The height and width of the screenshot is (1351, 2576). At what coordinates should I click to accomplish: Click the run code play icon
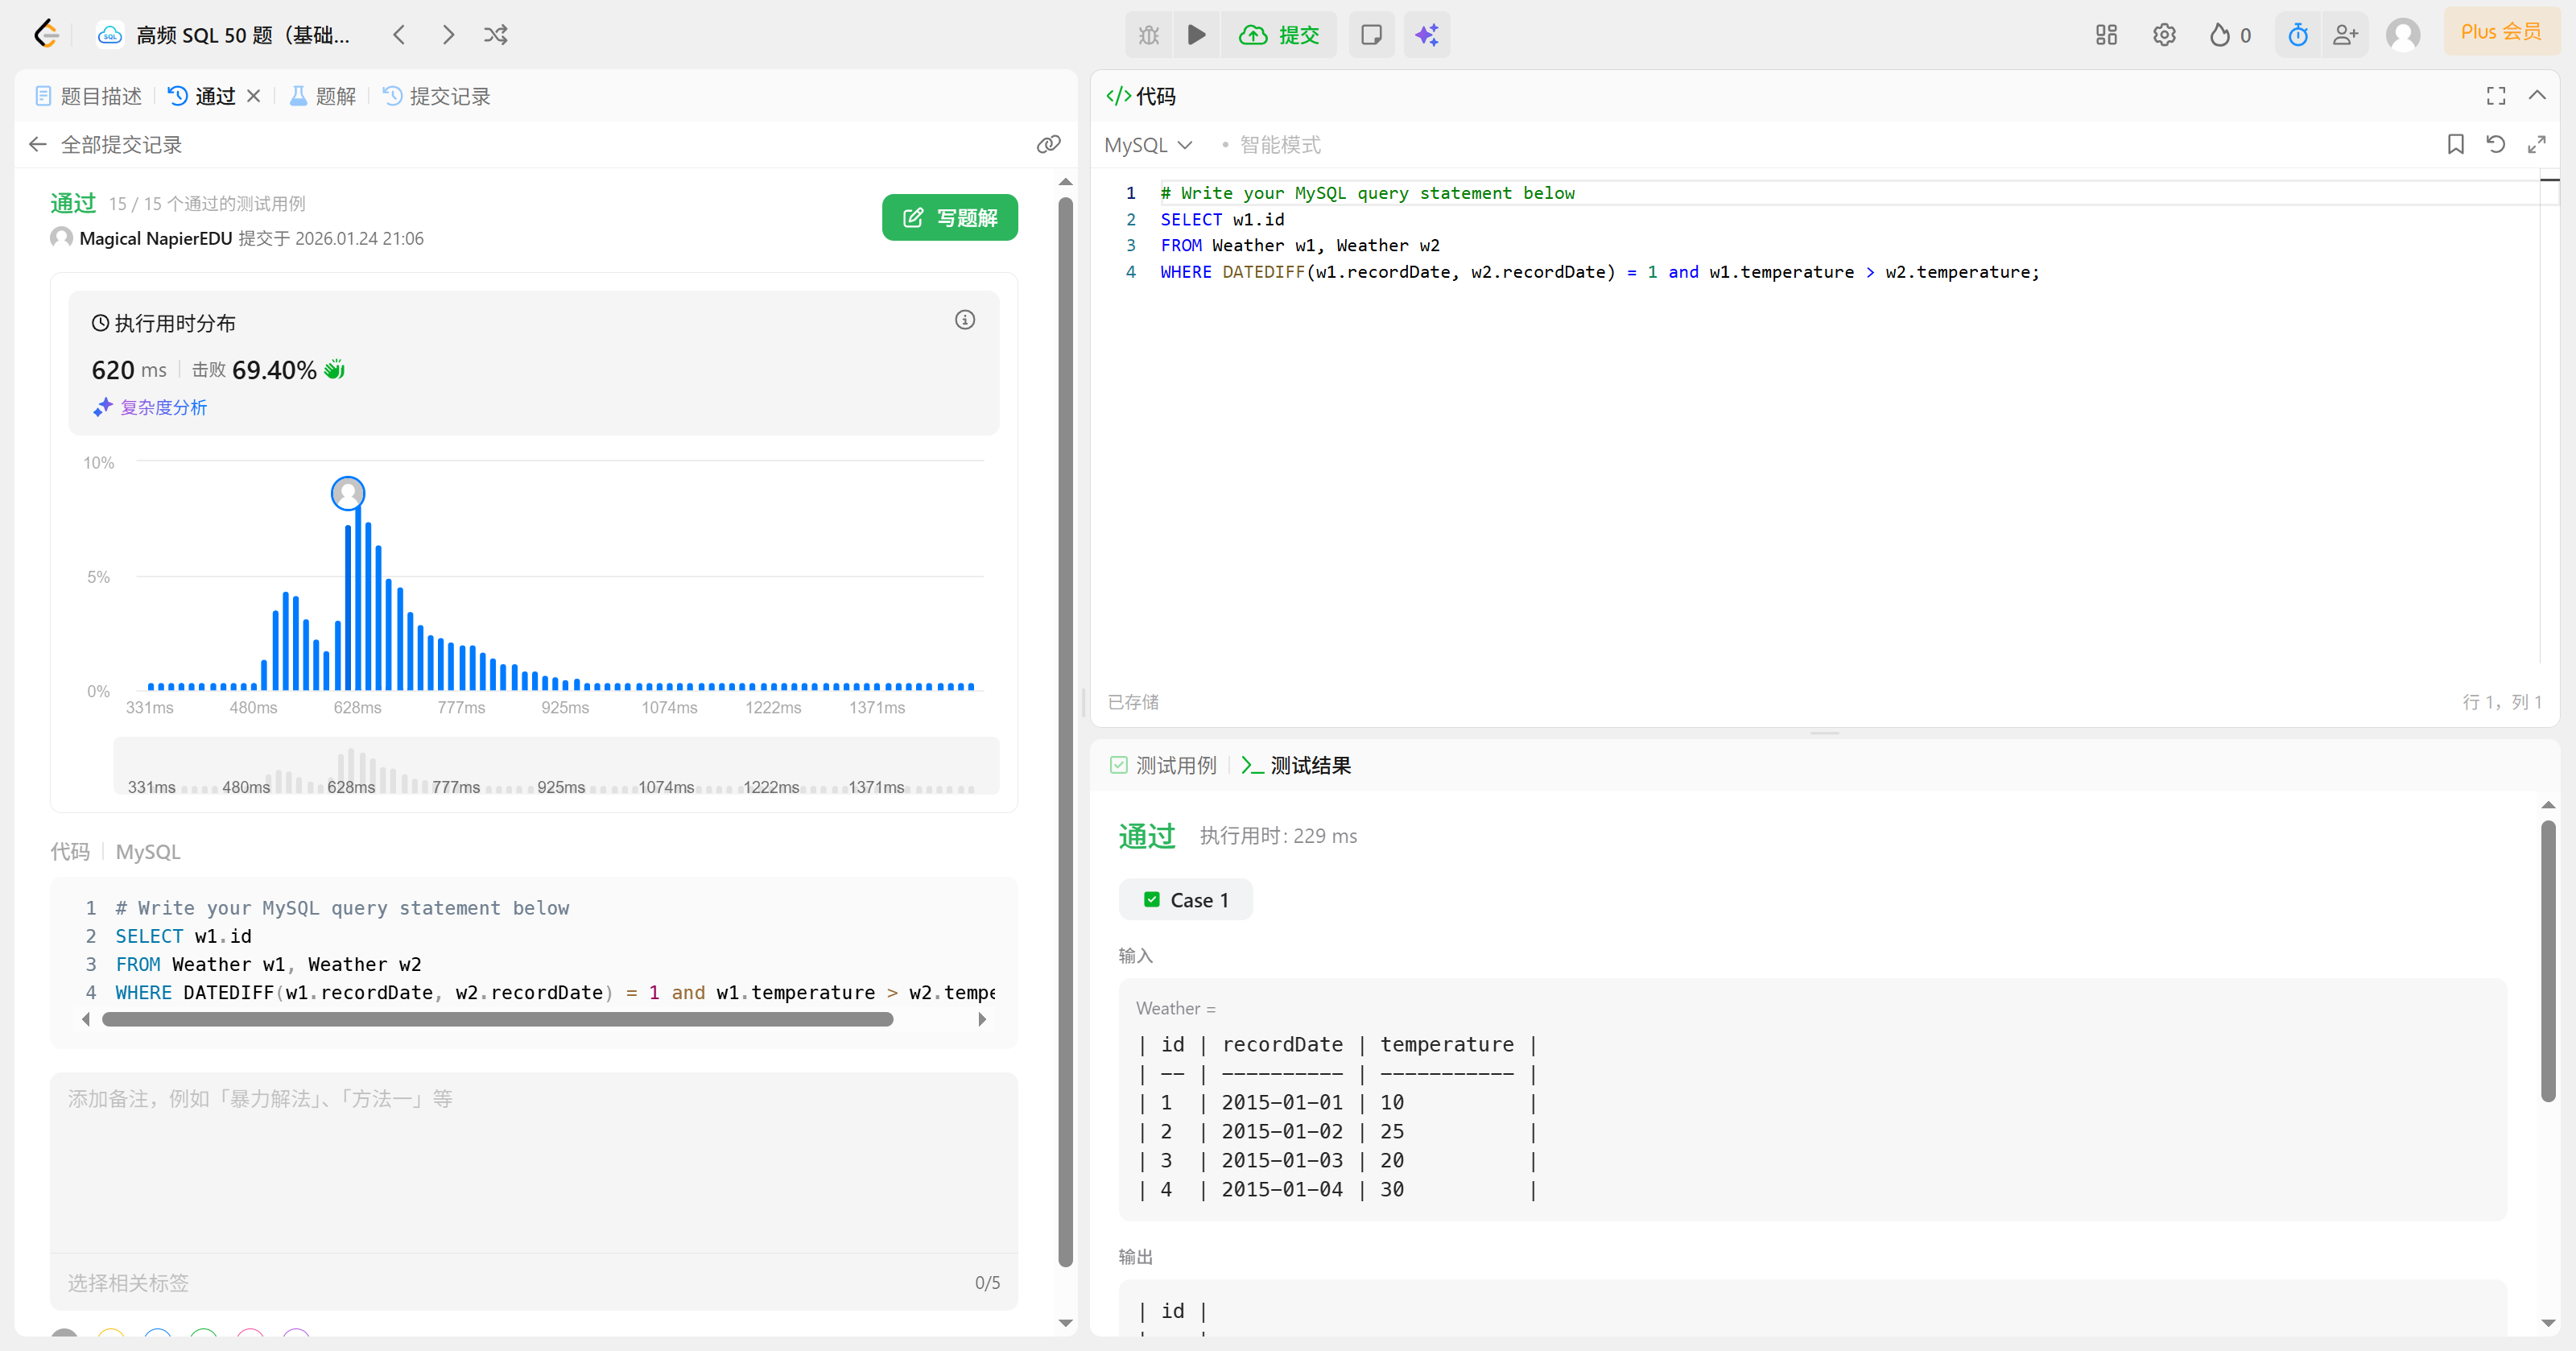click(1196, 35)
